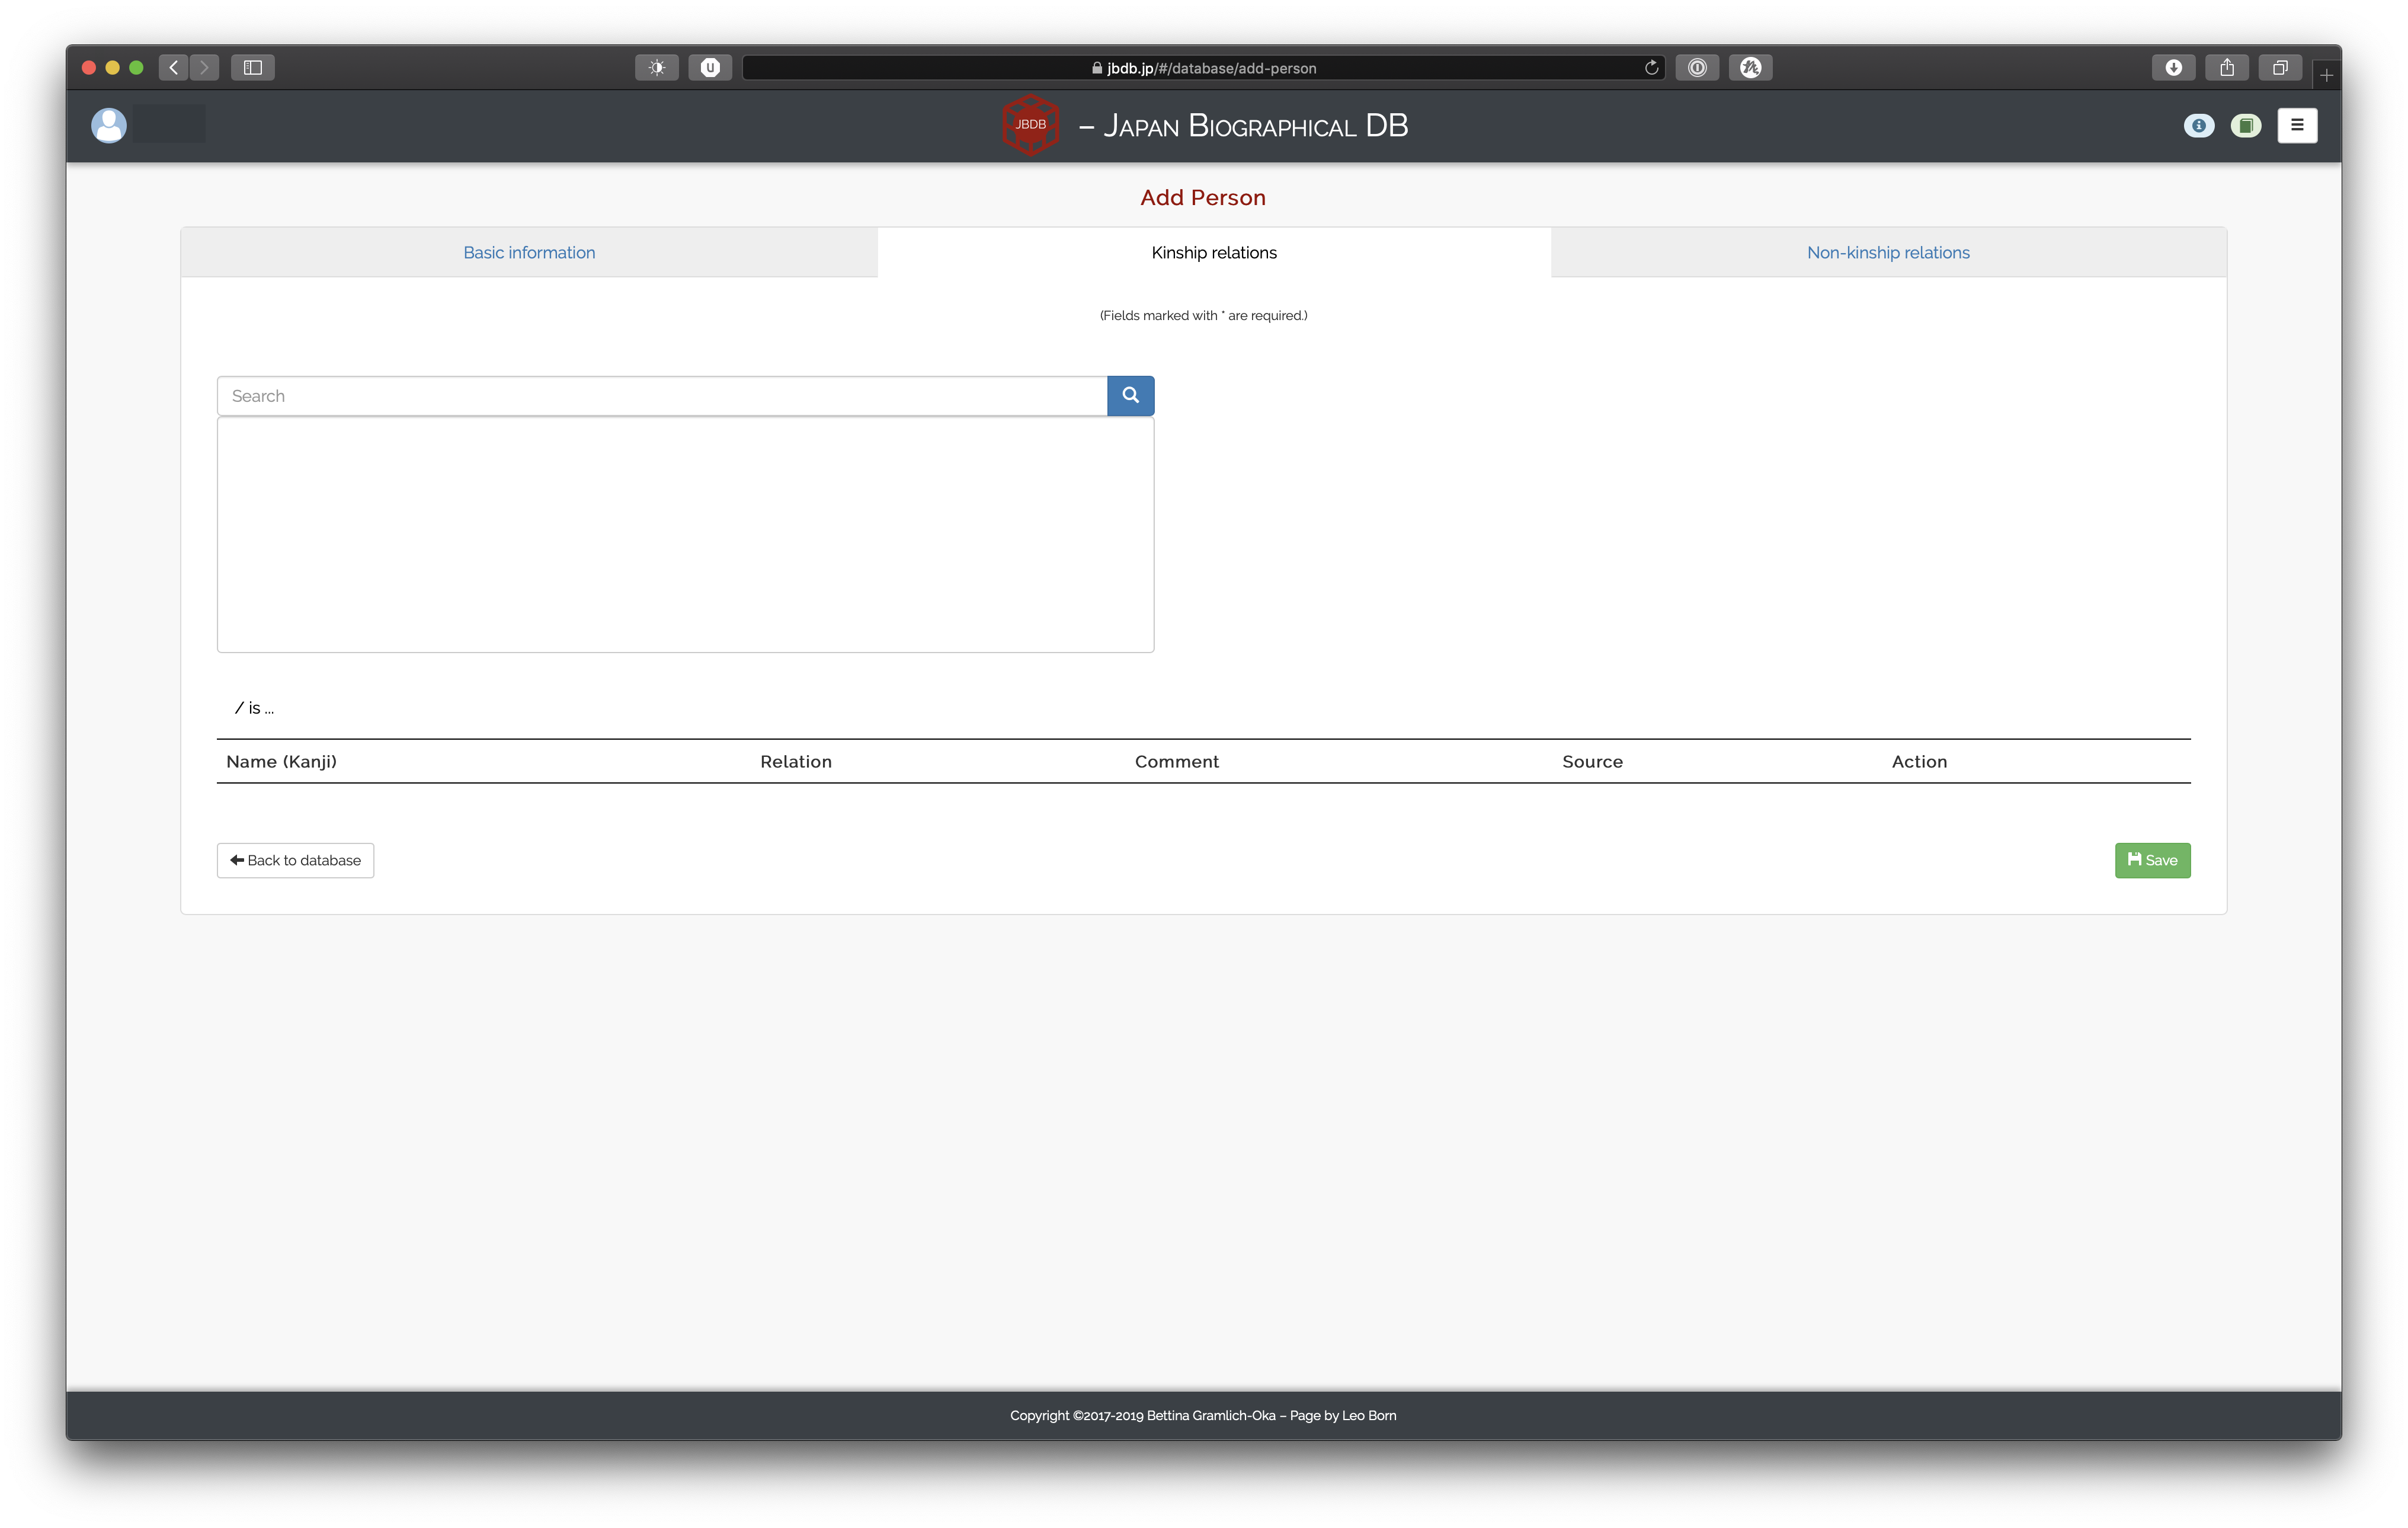Click Back to database button
Image resolution: width=2408 pixels, height=1528 pixels.
click(295, 860)
